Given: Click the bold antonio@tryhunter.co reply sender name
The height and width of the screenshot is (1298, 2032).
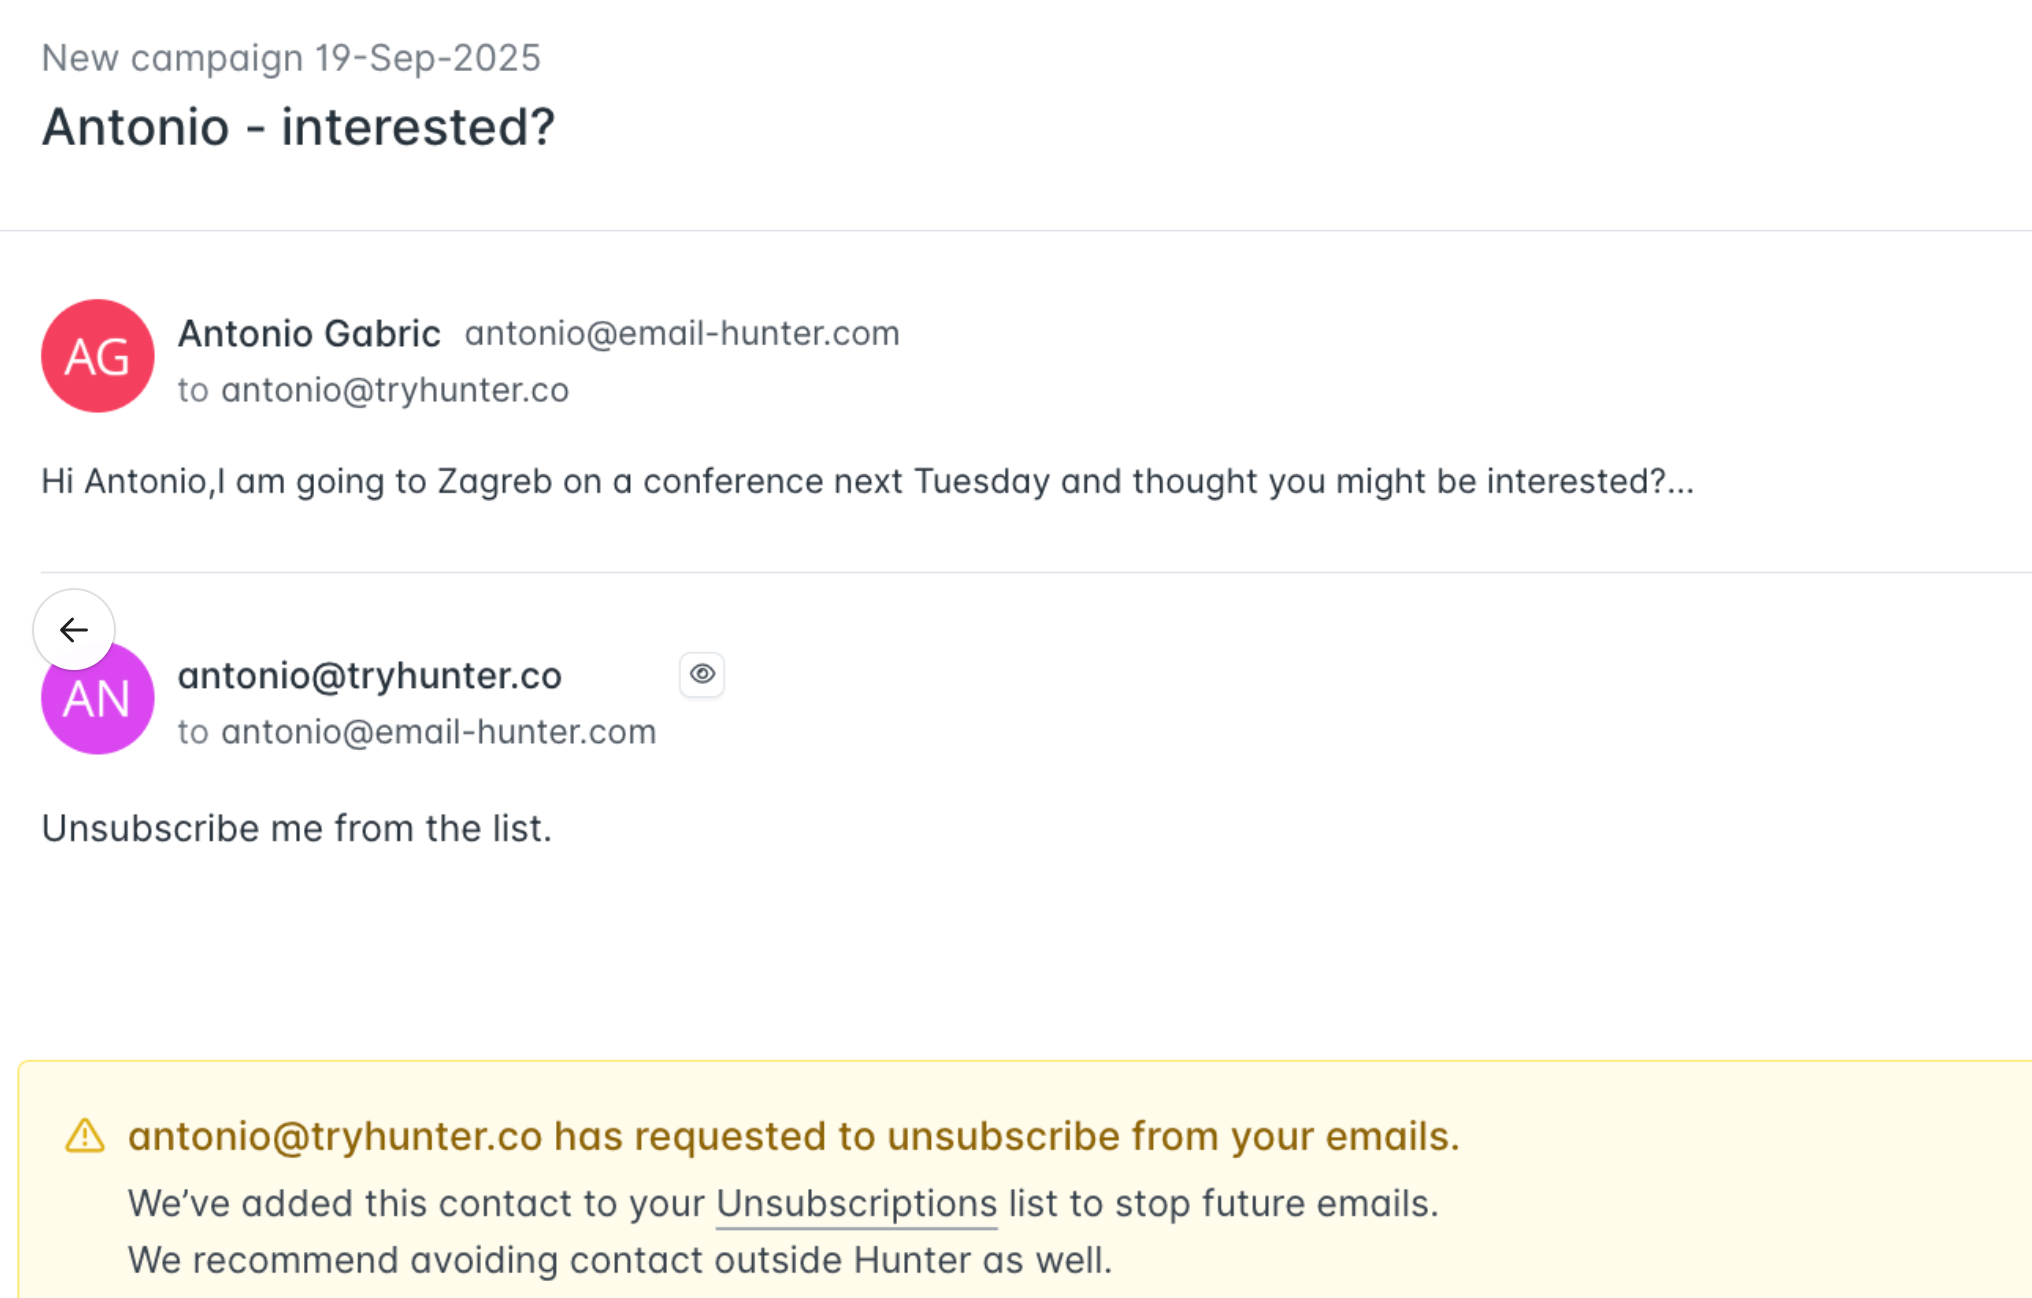Looking at the screenshot, I should click(370, 676).
